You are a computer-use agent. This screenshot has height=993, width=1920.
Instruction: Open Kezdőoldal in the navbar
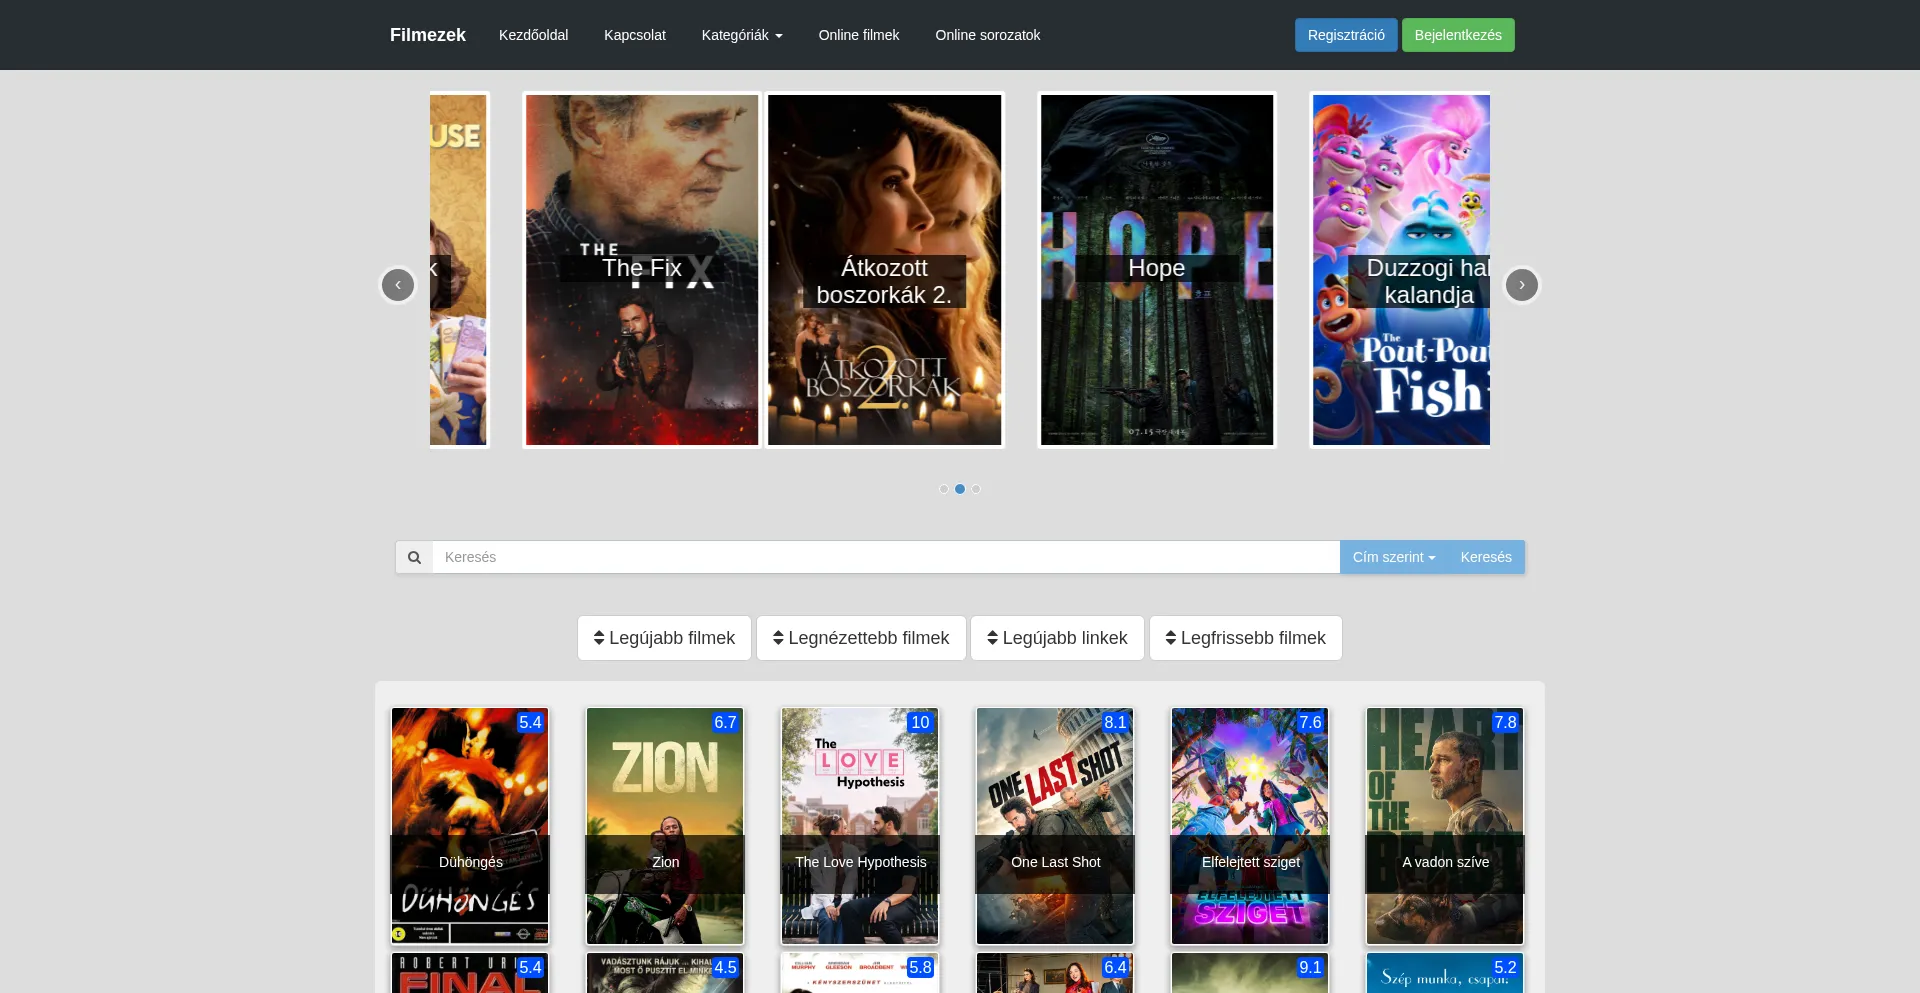click(533, 35)
